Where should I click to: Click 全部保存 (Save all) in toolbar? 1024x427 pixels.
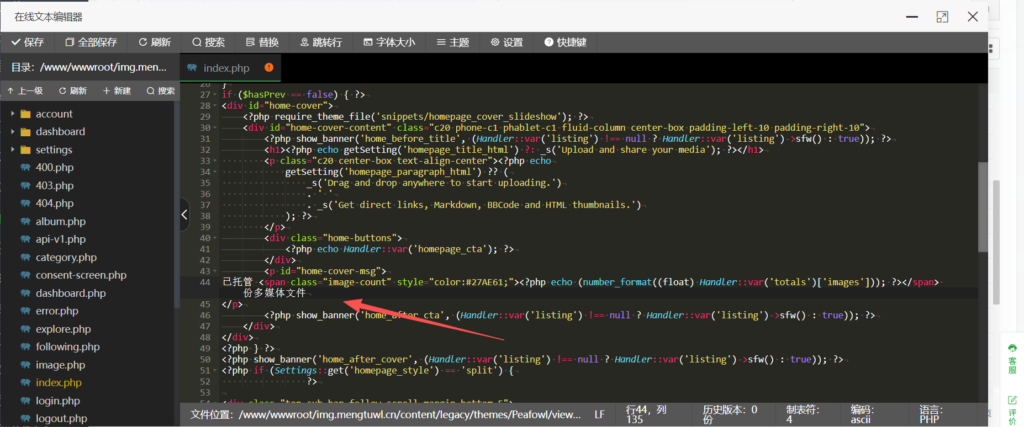pos(91,42)
